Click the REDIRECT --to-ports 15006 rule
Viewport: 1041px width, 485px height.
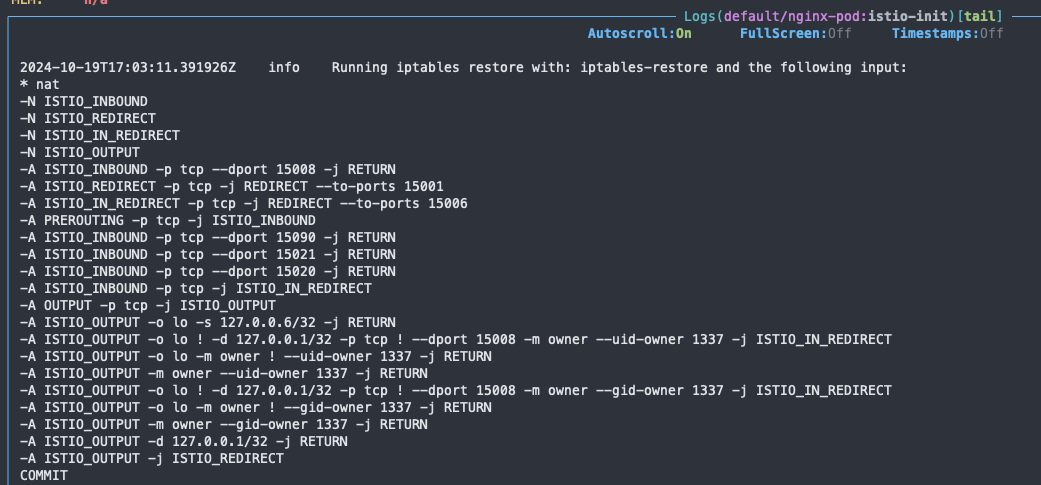(x=244, y=203)
